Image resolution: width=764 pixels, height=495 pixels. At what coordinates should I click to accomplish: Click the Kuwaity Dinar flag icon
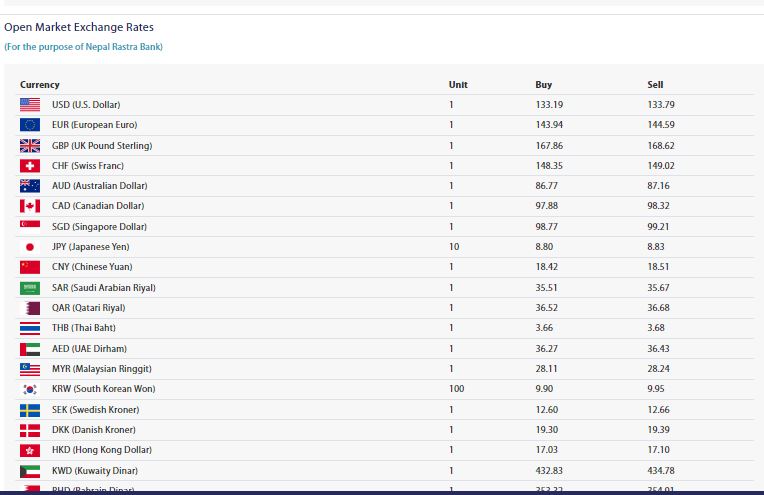coord(30,471)
